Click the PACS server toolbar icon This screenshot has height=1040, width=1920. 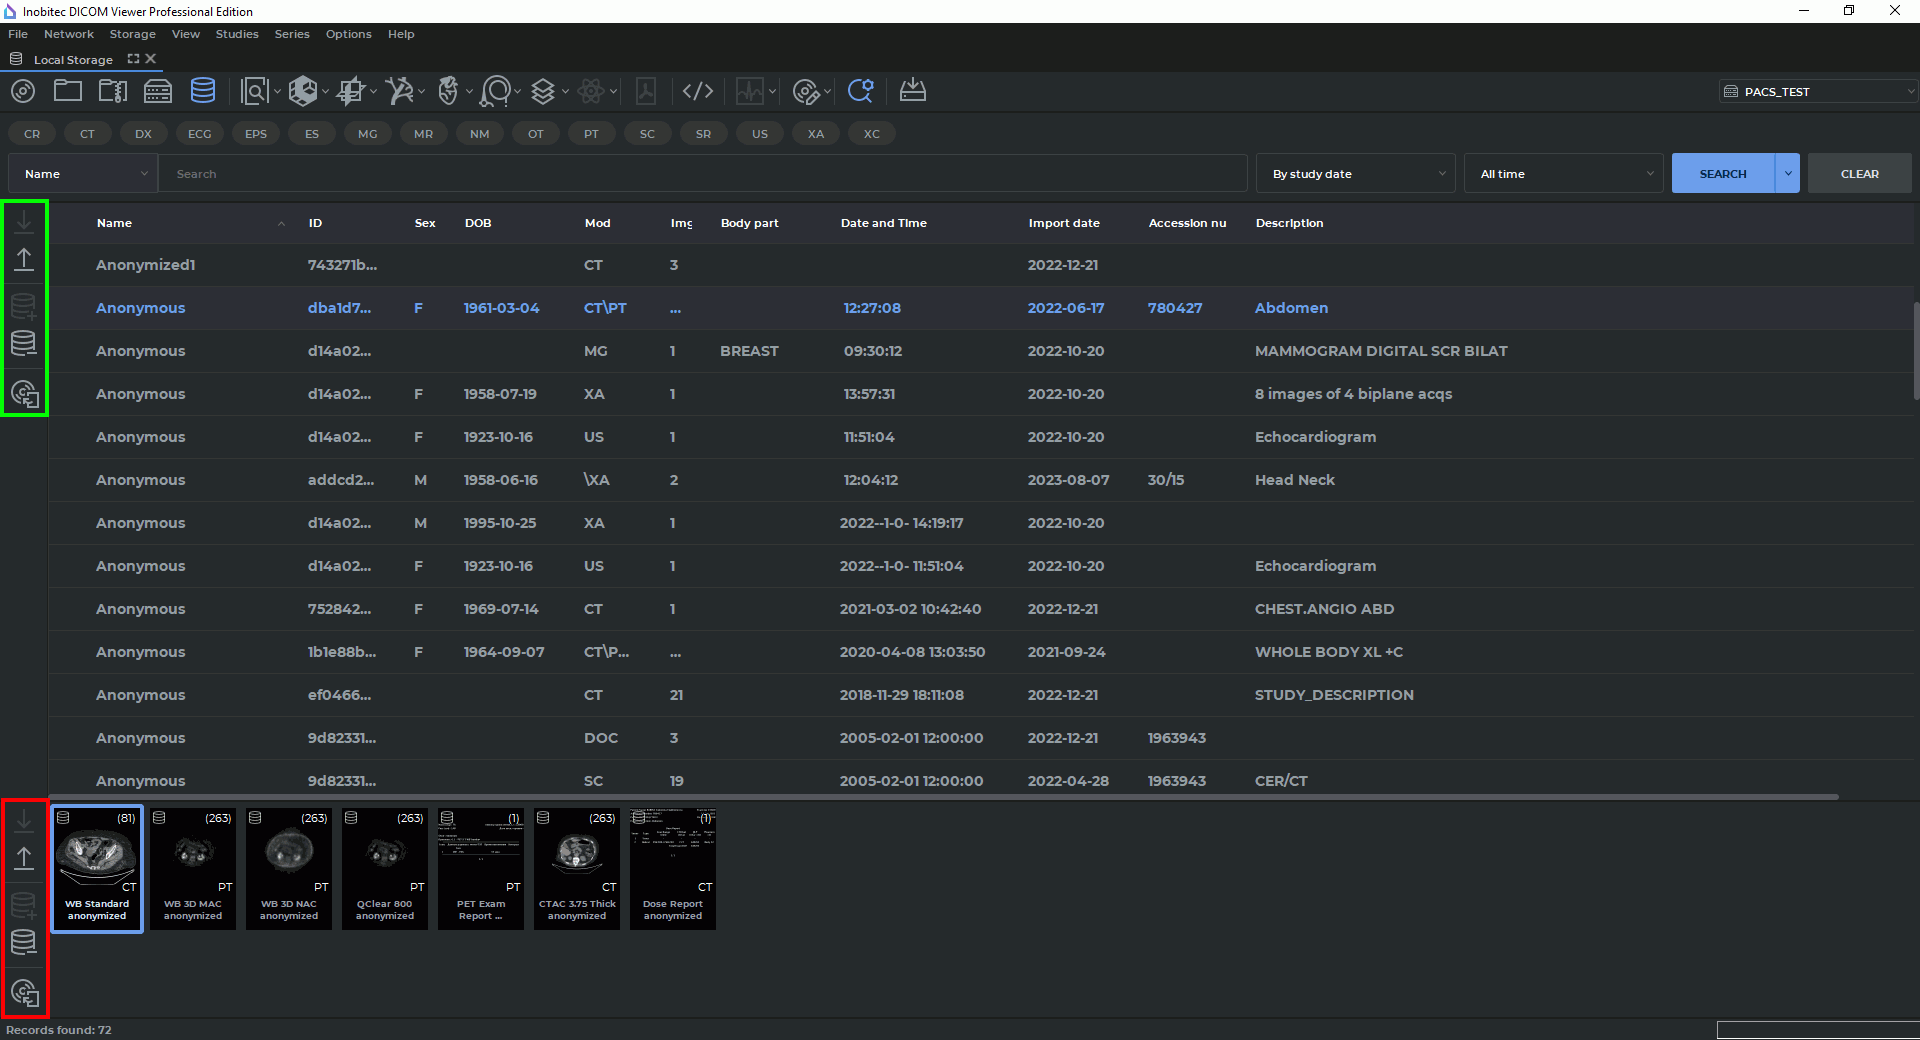[158, 92]
